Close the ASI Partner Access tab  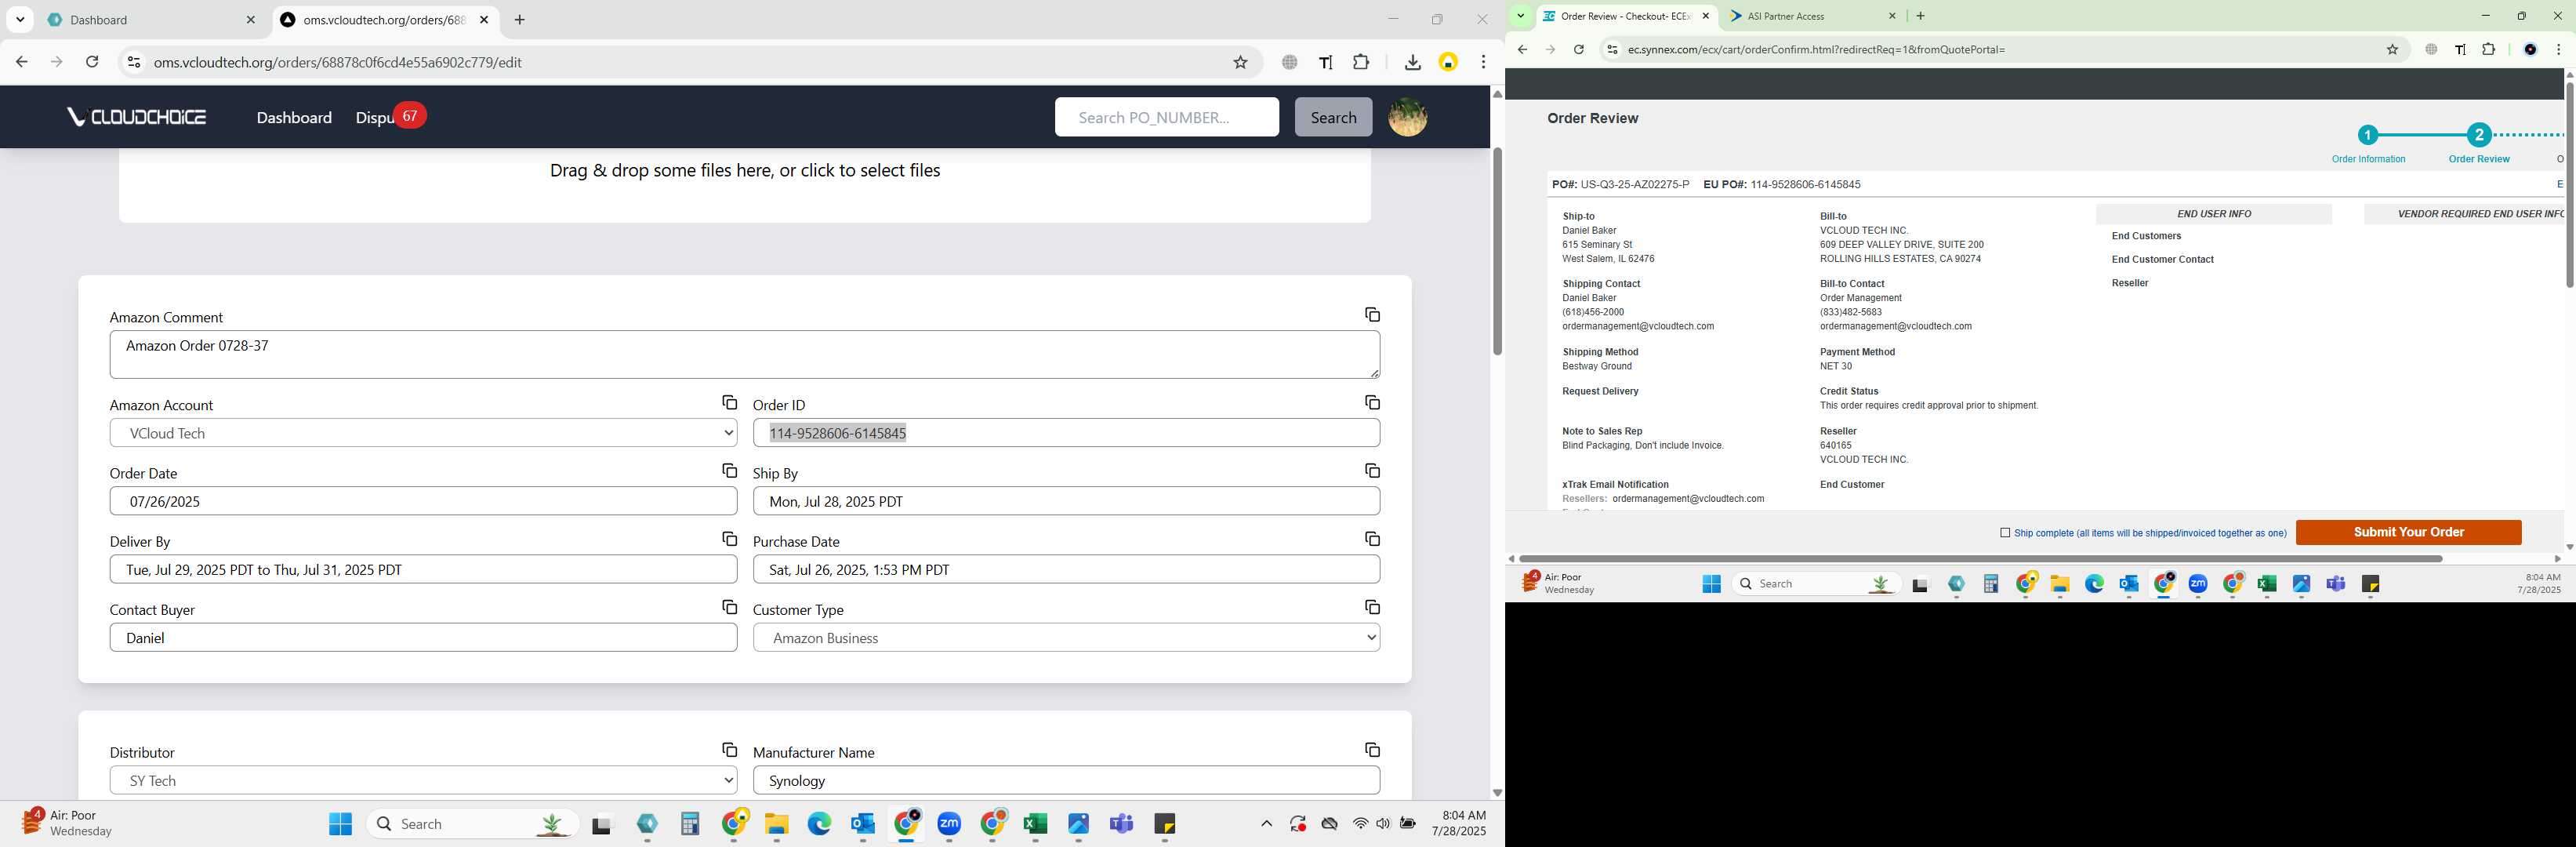click(1892, 16)
